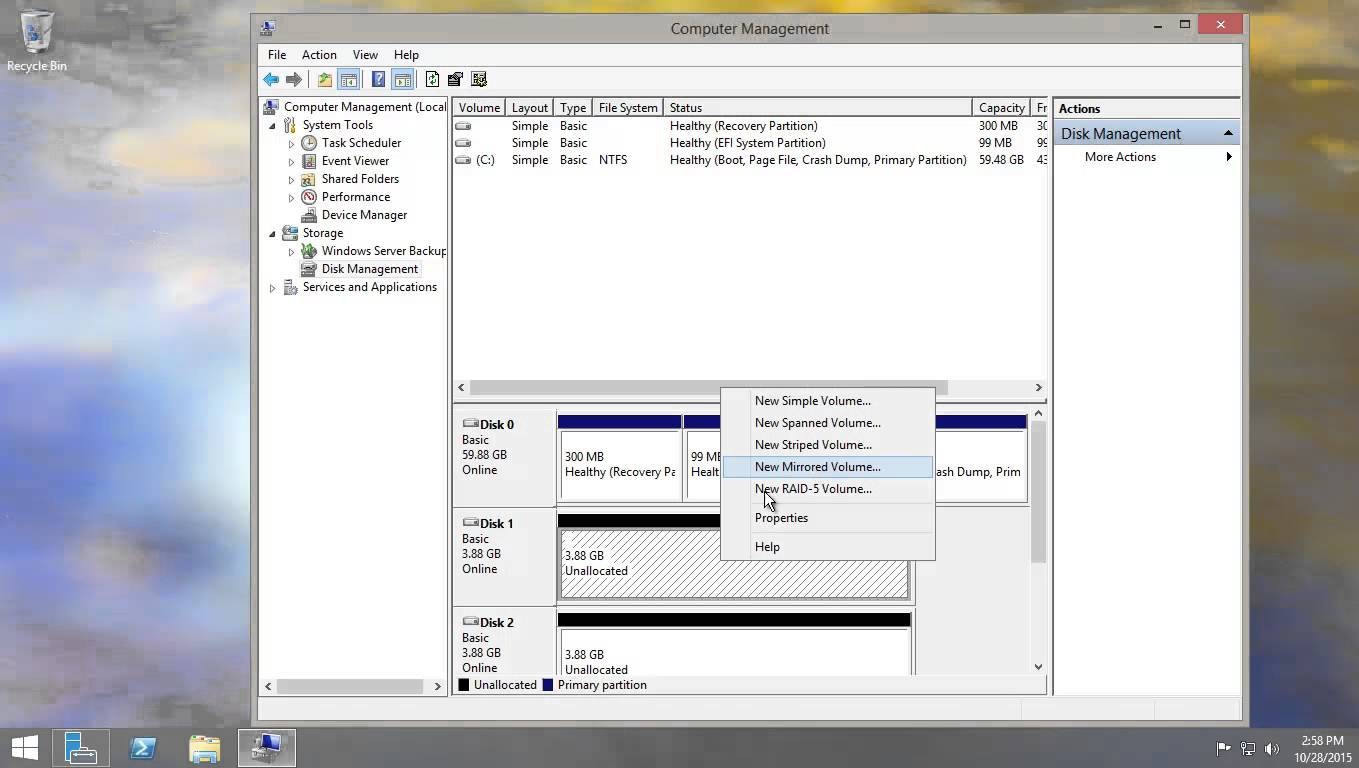The image size is (1359, 768).
Task: Click the Action Center flag tray icon
Action: pos(1223,748)
